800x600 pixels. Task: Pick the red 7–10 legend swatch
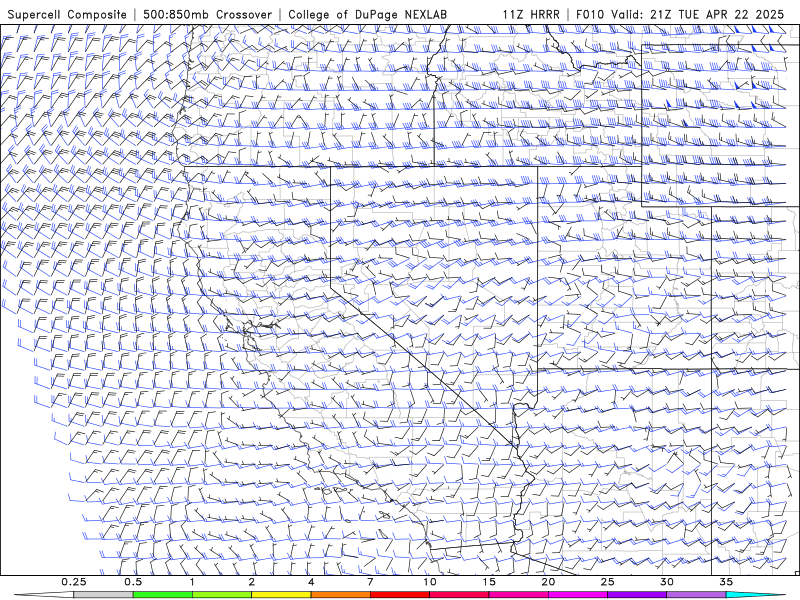pyautogui.click(x=400, y=595)
